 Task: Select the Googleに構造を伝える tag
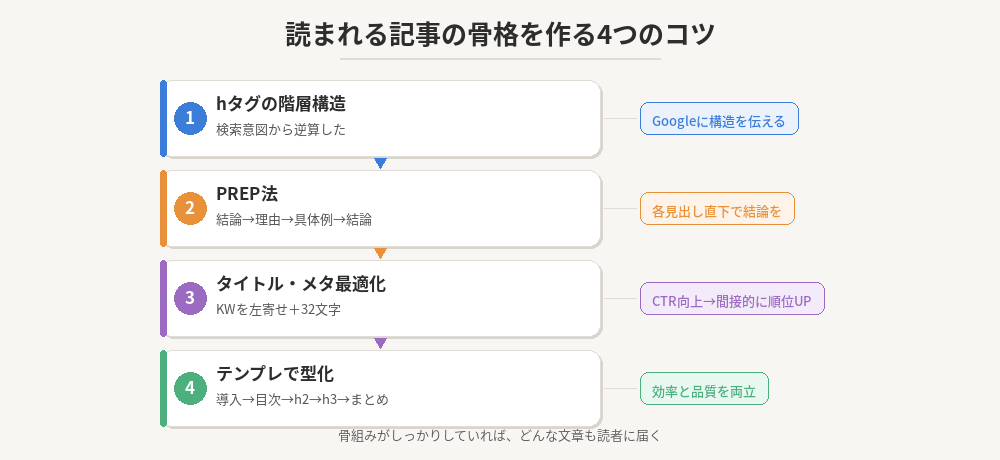coord(719,119)
